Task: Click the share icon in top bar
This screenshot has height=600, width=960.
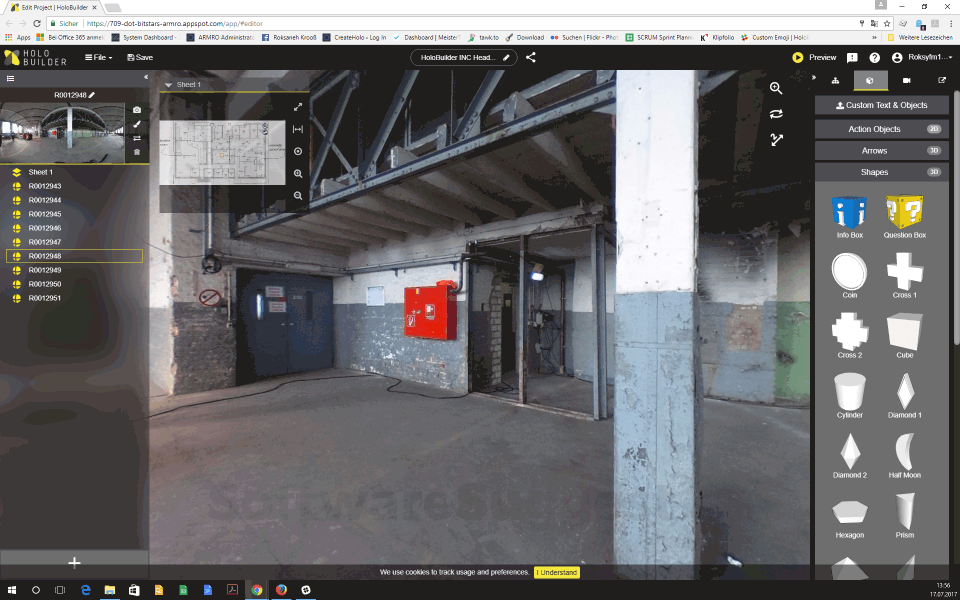Action: tap(530, 58)
